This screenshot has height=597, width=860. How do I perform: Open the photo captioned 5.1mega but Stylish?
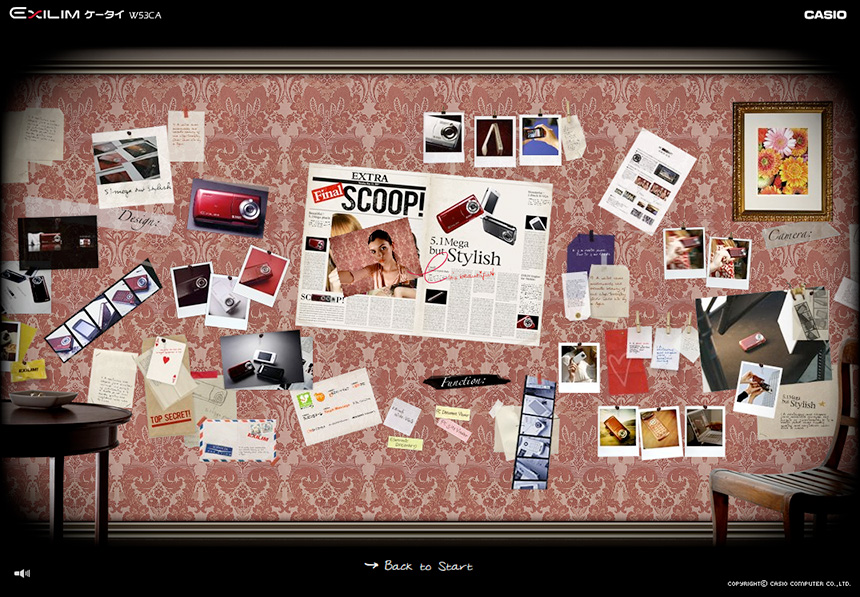(x=133, y=167)
